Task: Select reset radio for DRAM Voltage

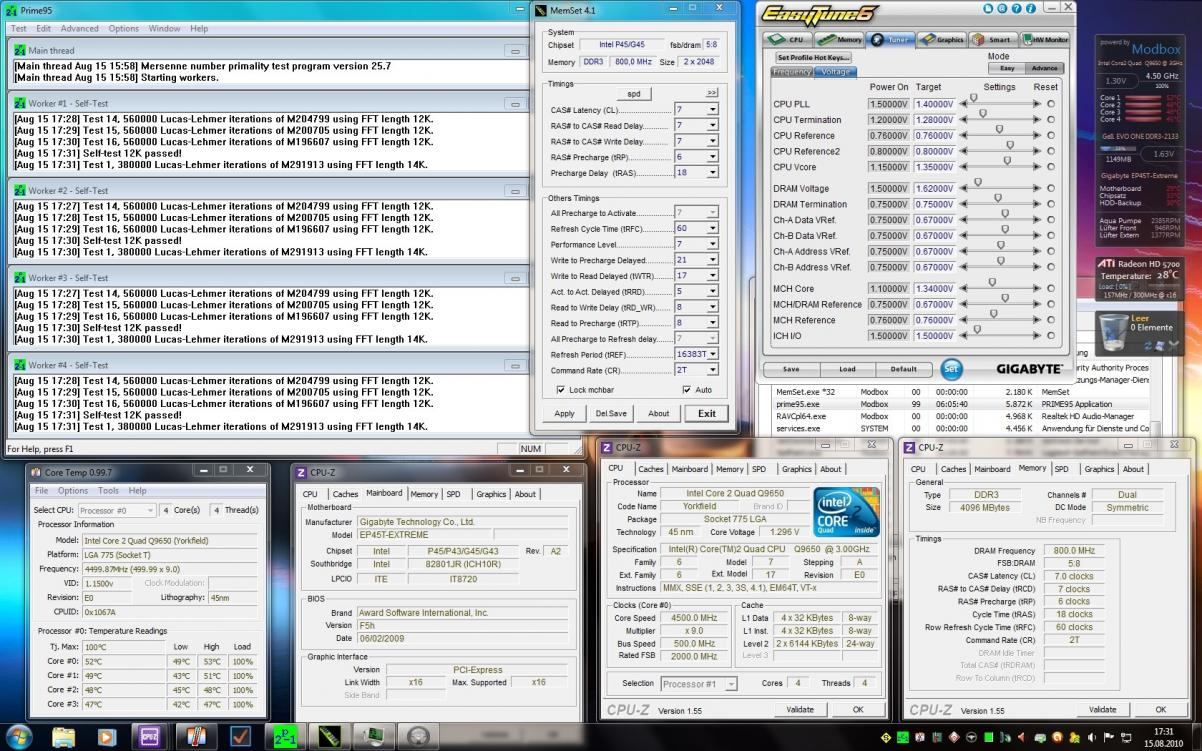Action: tap(1050, 188)
